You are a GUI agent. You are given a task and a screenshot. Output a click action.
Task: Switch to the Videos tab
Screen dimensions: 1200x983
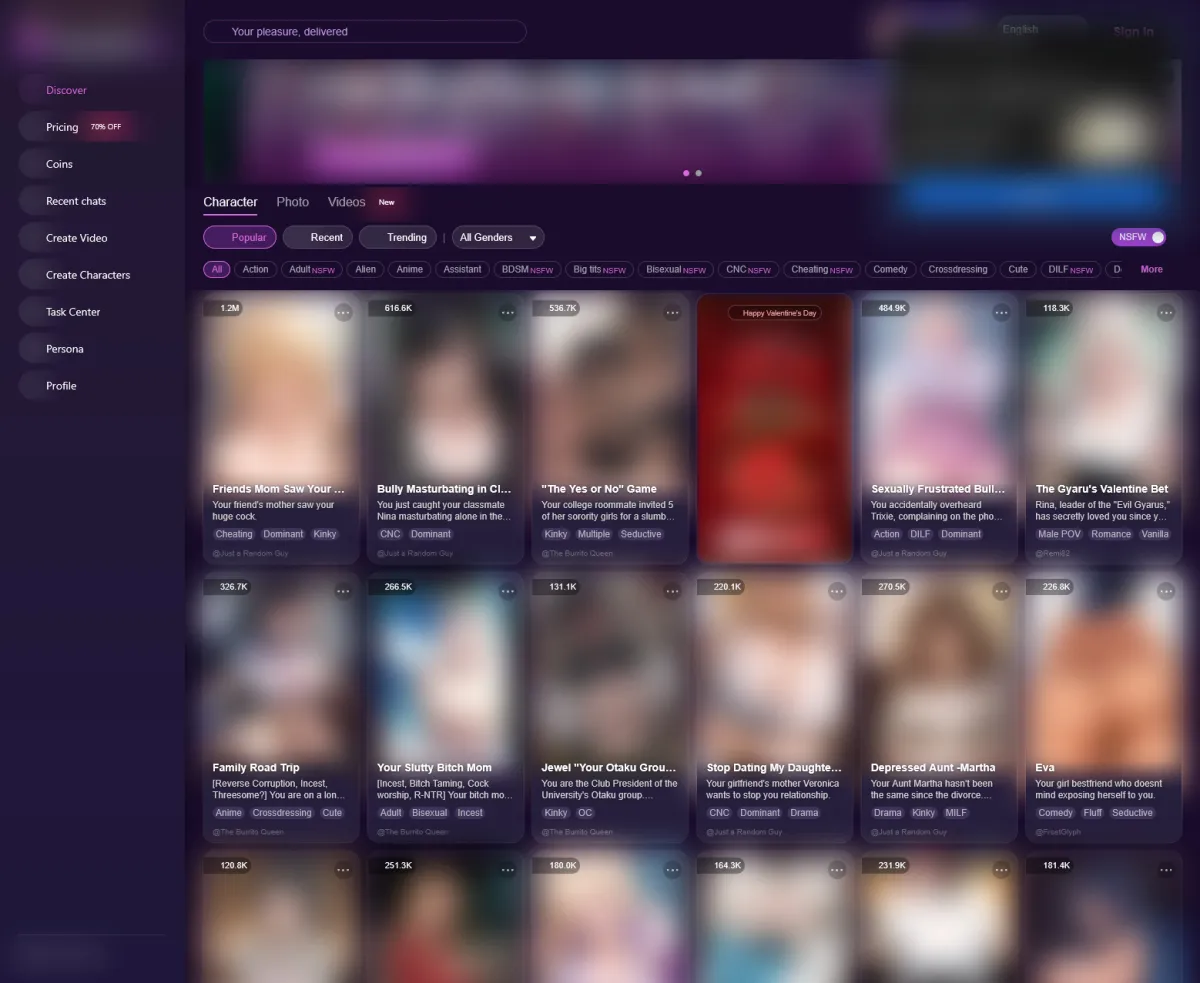(x=347, y=202)
